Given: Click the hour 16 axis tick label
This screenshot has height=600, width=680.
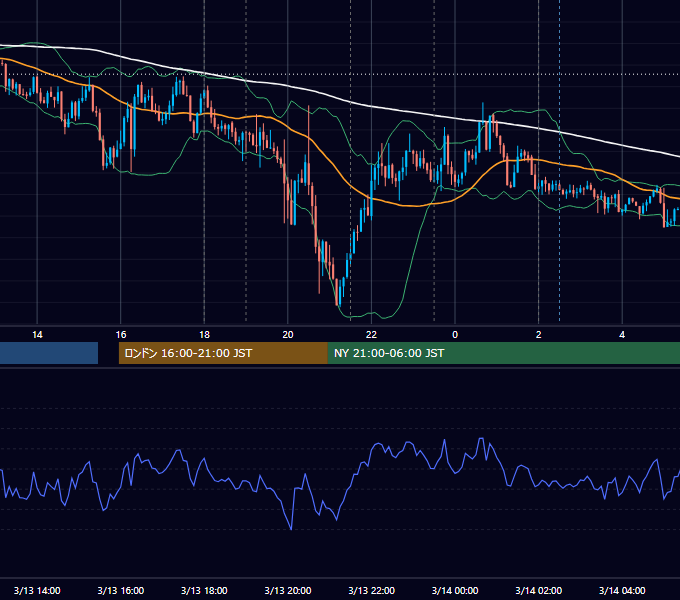Looking at the screenshot, I should click(121, 335).
